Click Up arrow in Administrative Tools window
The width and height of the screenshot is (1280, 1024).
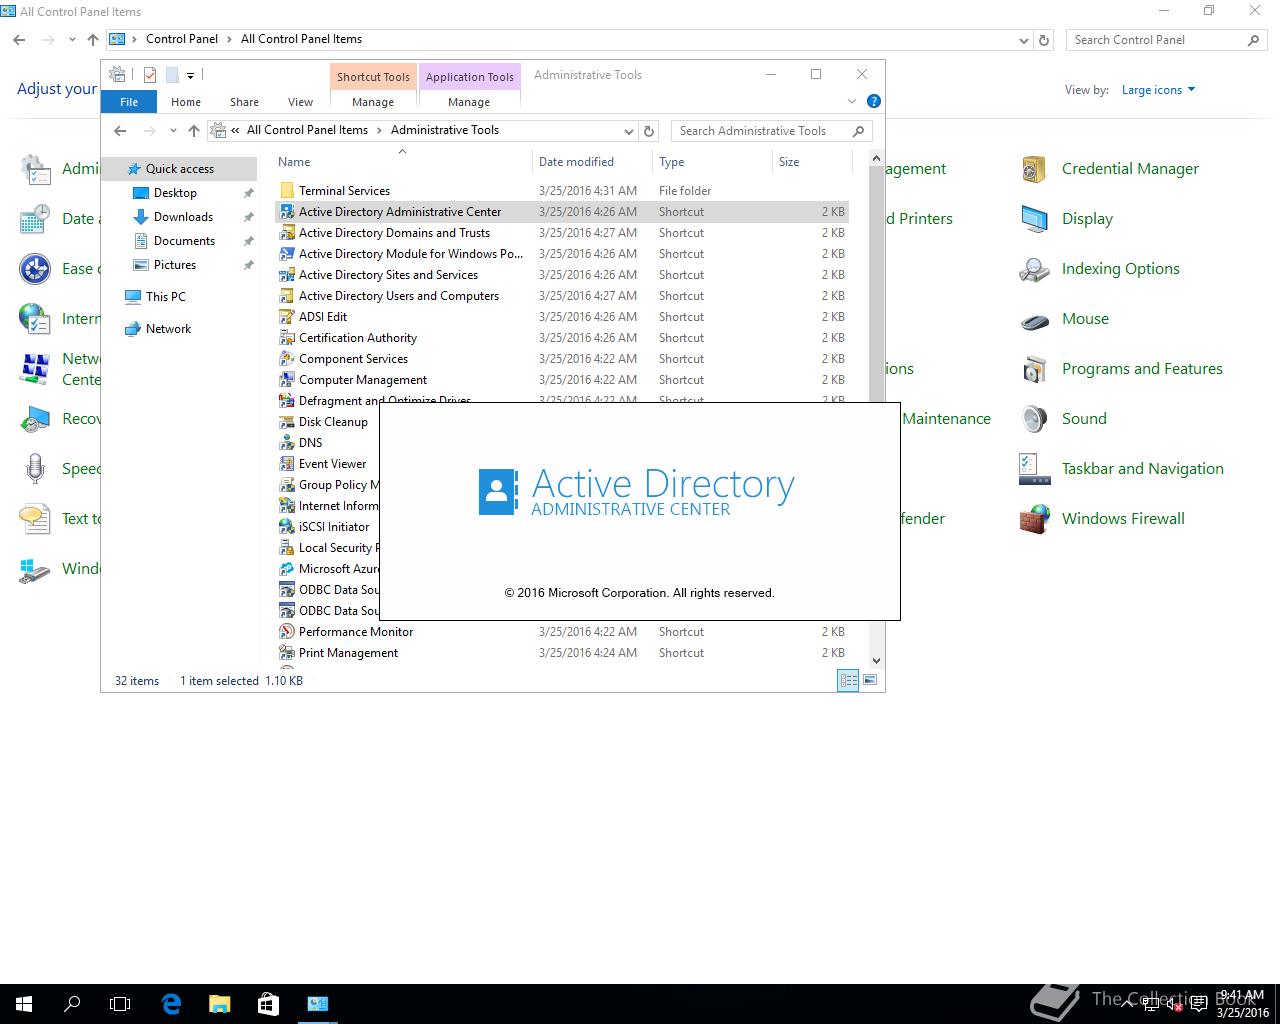(x=194, y=131)
